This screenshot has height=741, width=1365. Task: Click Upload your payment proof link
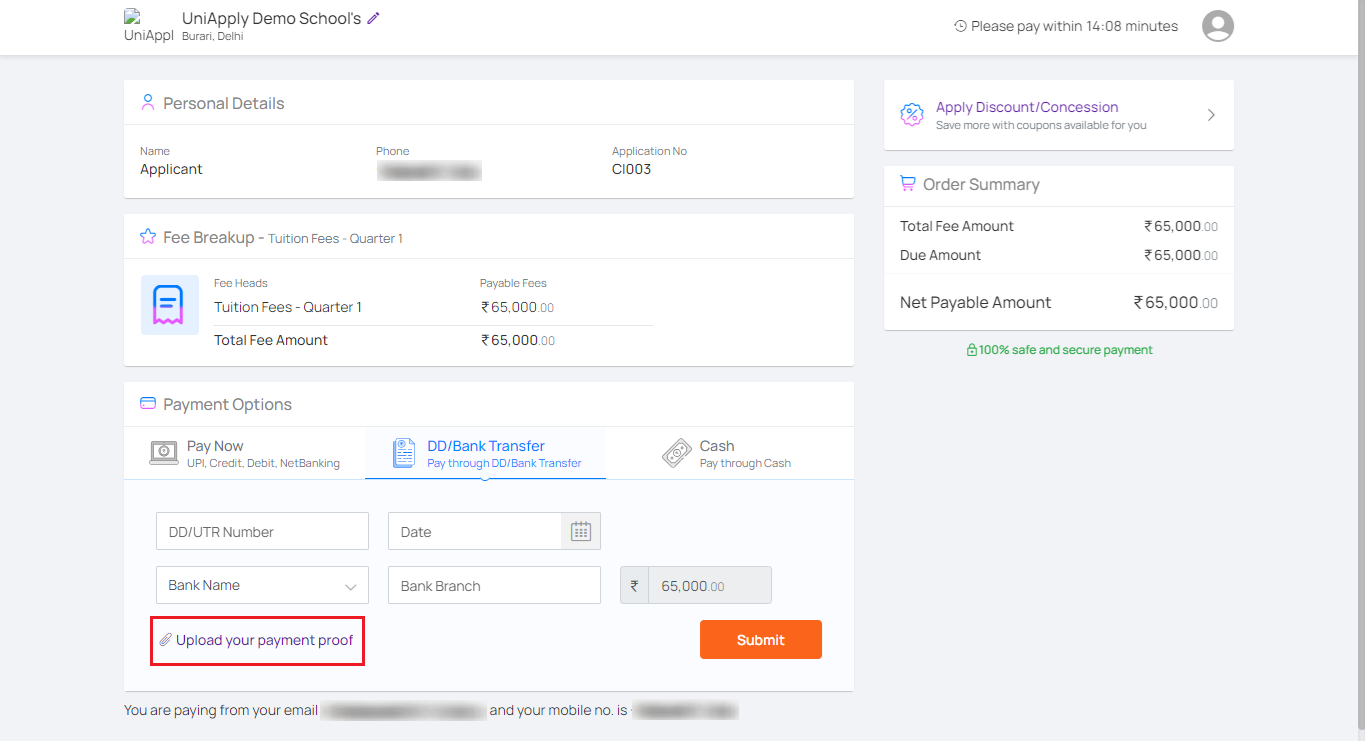[x=264, y=640]
